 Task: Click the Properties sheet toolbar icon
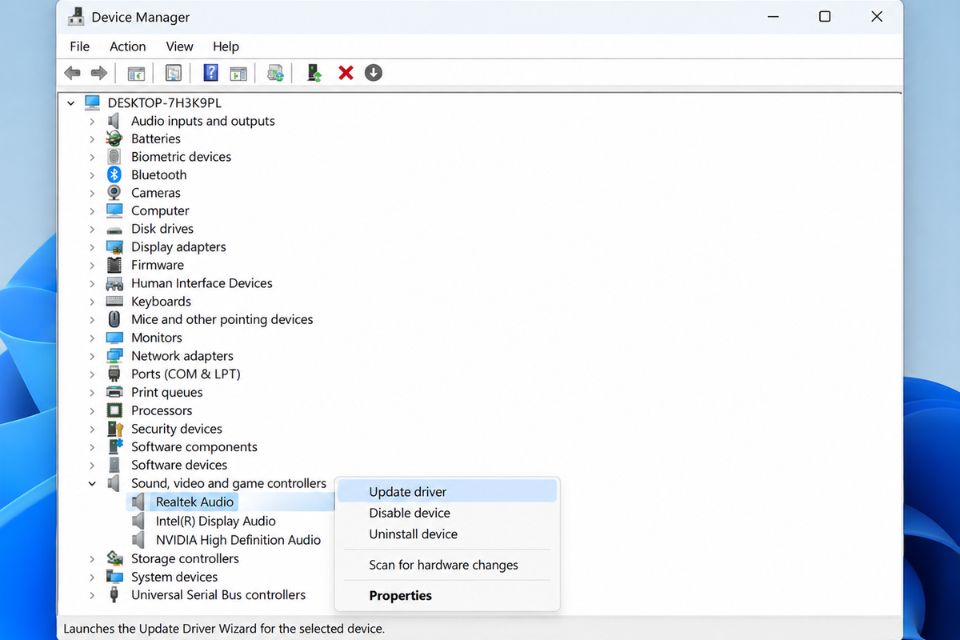click(173, 73)
